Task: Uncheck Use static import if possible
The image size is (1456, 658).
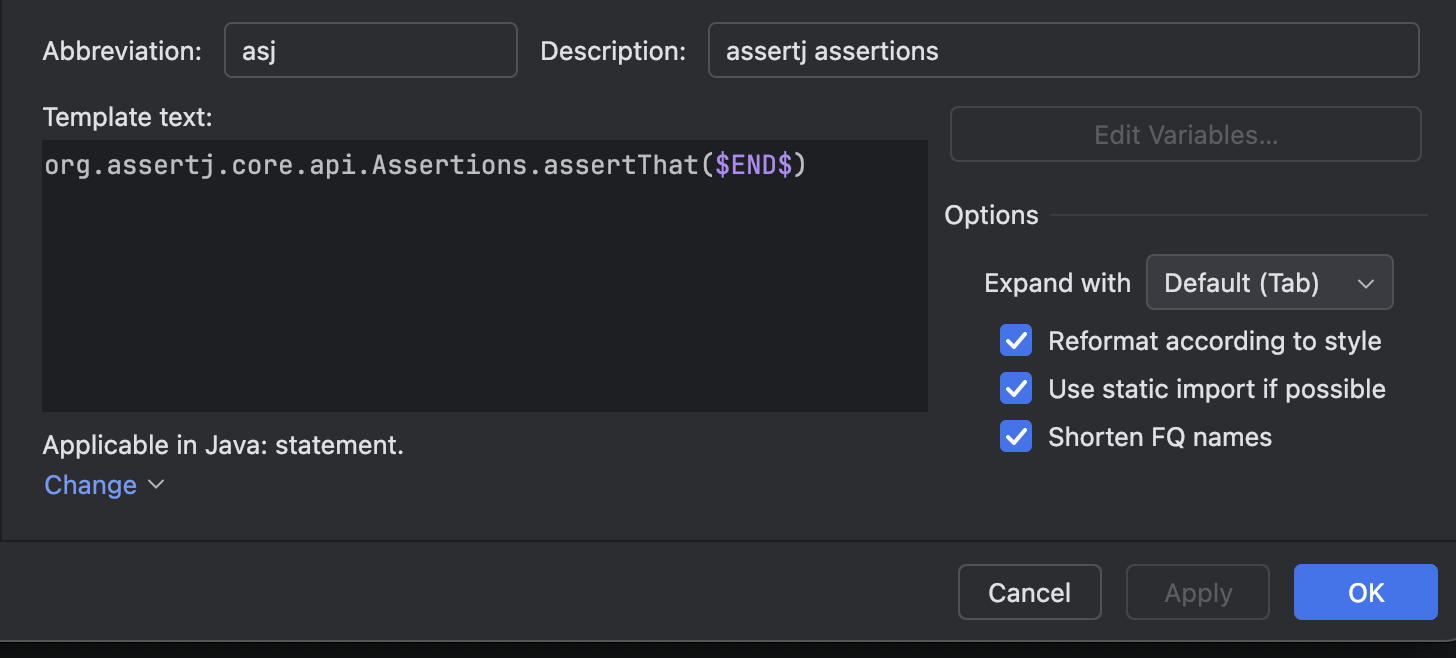Action: (1016, 389)
